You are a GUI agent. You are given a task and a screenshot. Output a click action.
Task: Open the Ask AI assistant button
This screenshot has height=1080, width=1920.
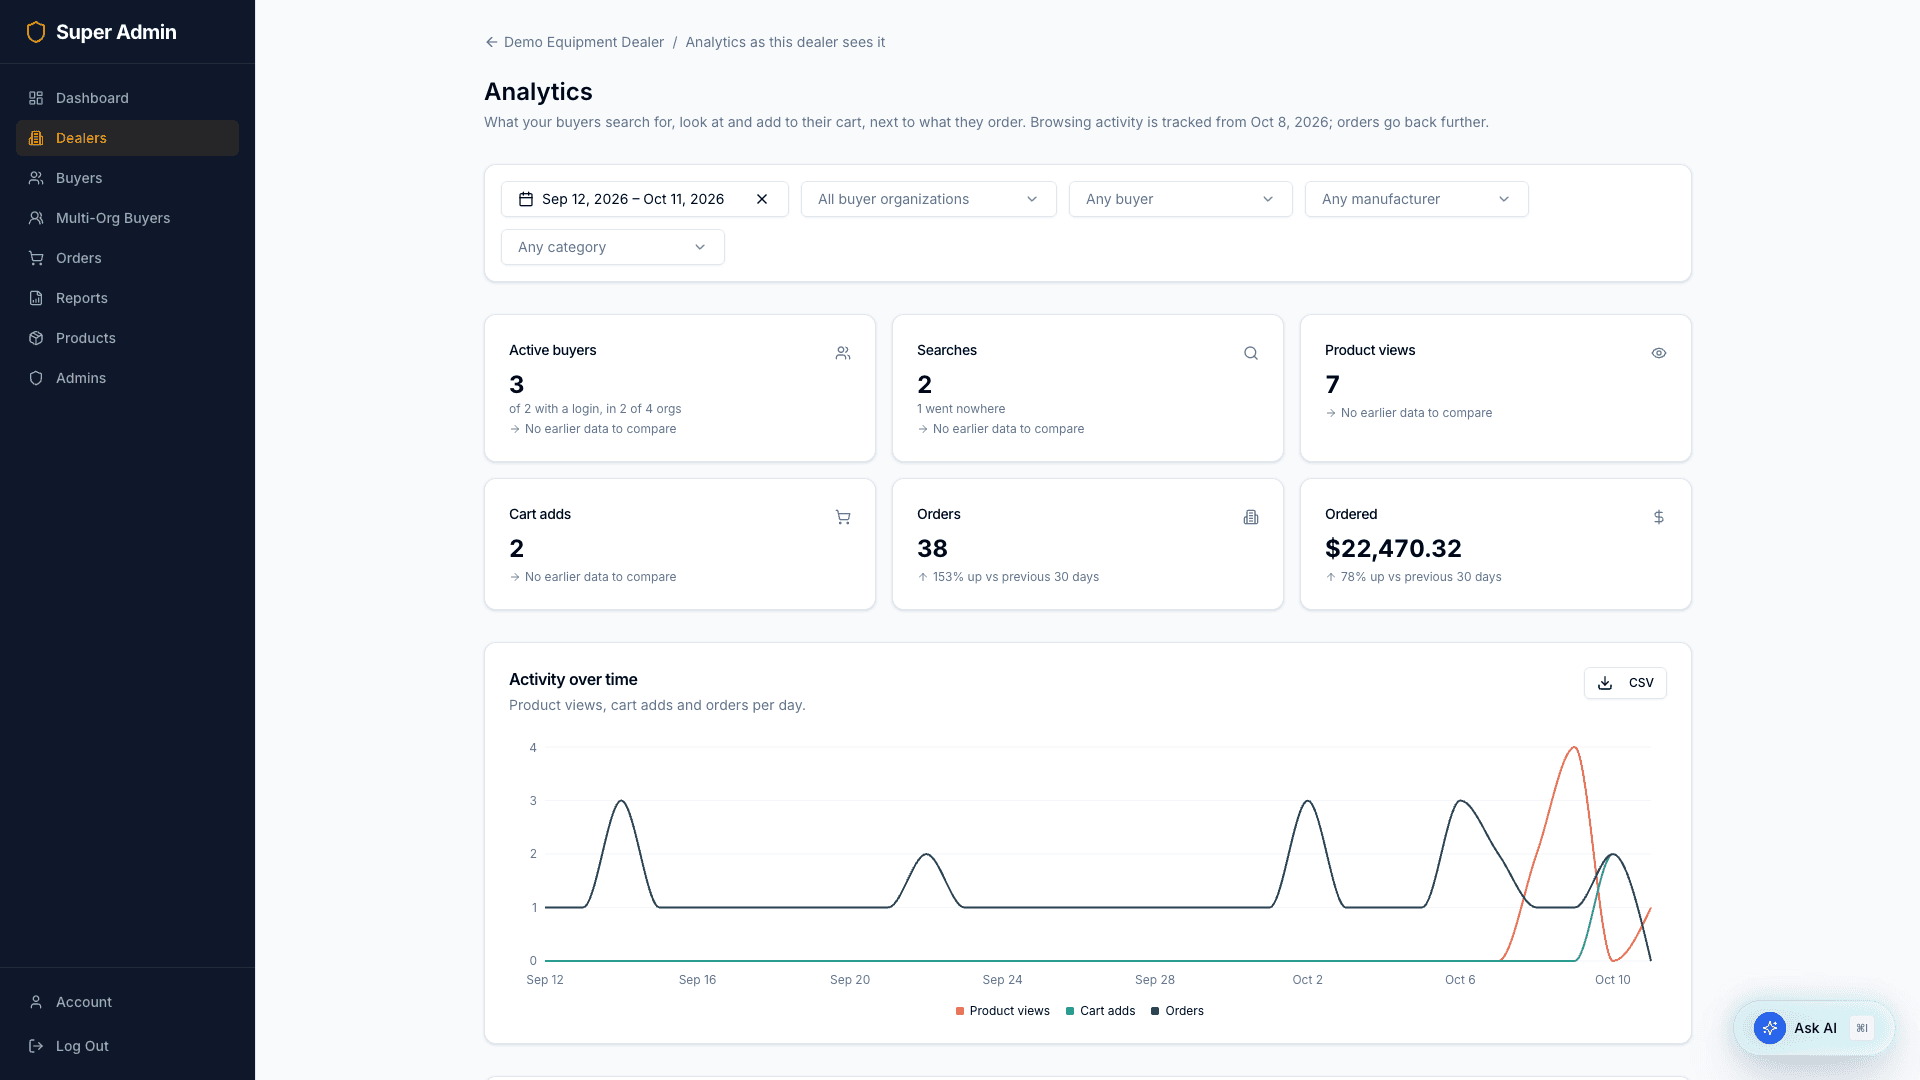click(1814, 1028)
